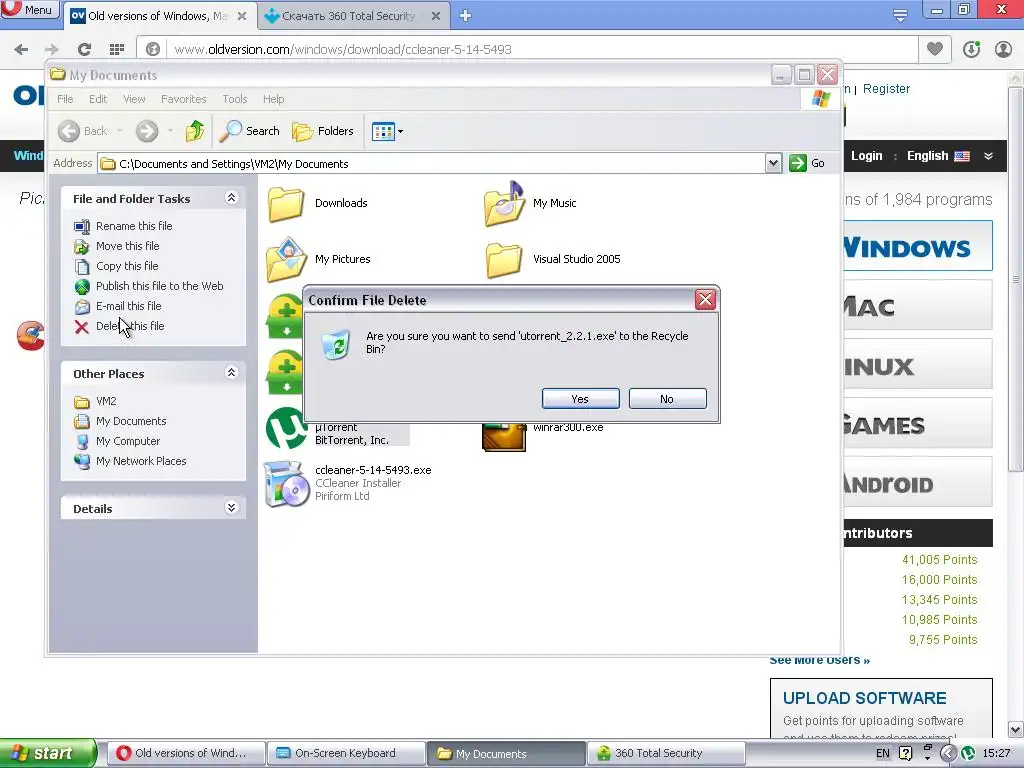Screen dimensions: 1024x768
Task: Click the Back toolbar button in My Documents
Action: pyautogui.click(x=82, y=131)
